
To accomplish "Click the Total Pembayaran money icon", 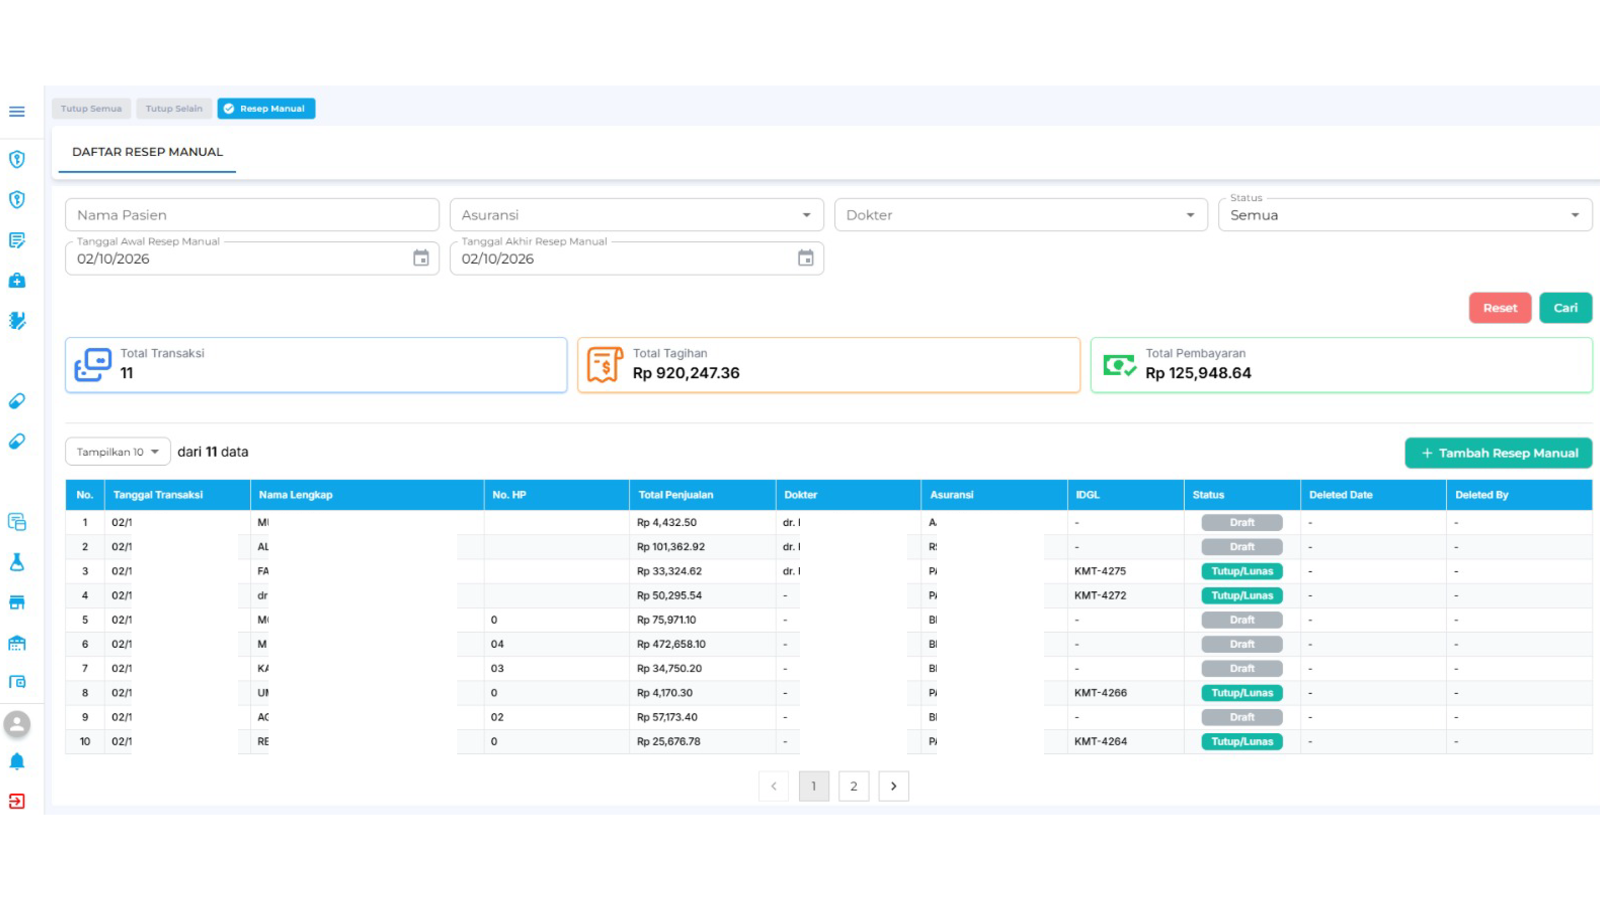I will point(1119,365).
